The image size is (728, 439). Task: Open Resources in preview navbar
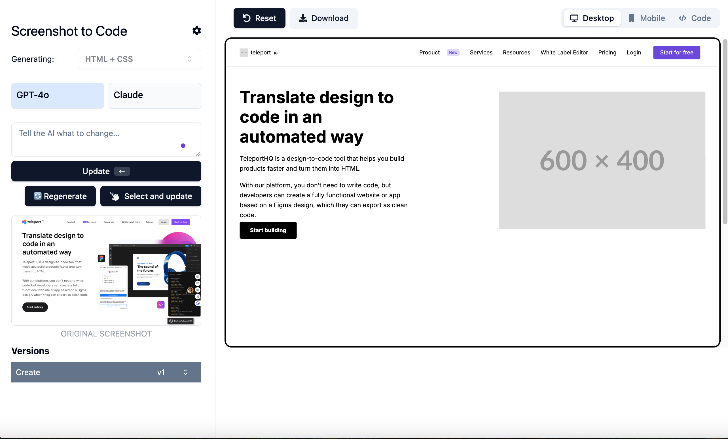click(516, 52)
